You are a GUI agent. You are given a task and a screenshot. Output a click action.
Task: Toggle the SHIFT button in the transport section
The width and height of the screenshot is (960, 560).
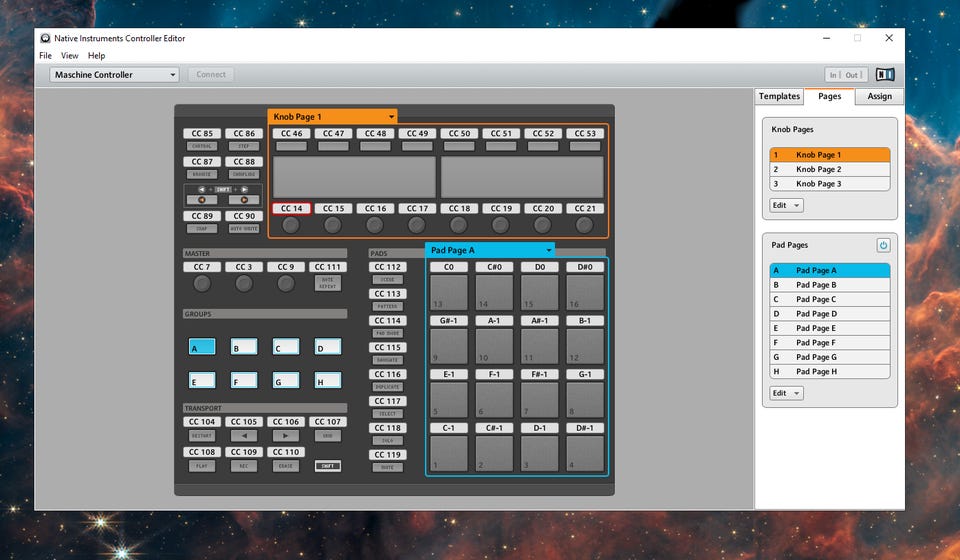[327, 466]
